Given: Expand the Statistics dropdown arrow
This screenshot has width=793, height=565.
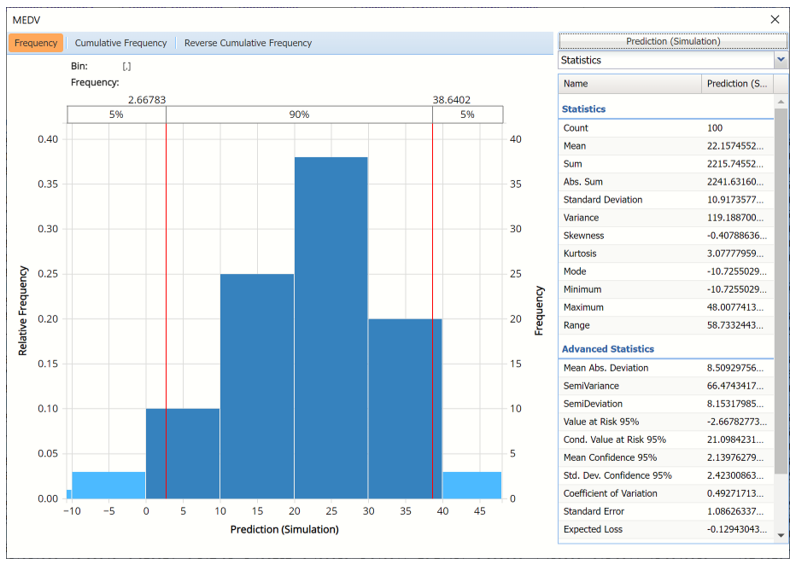Looking at the screenshot, I should (780, 60).
